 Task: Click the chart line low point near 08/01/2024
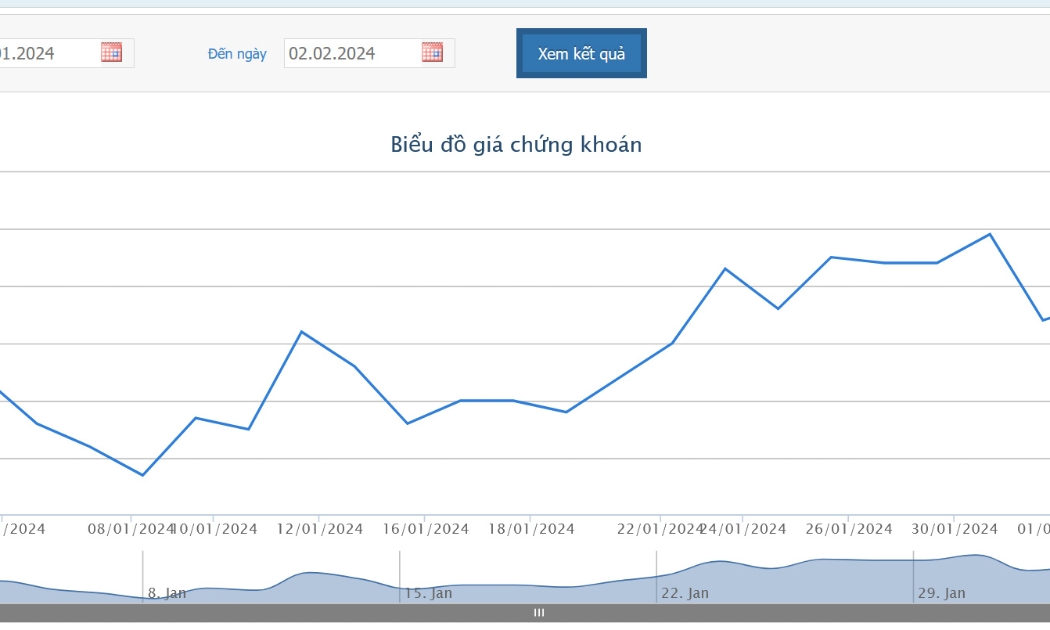point(143,475)
